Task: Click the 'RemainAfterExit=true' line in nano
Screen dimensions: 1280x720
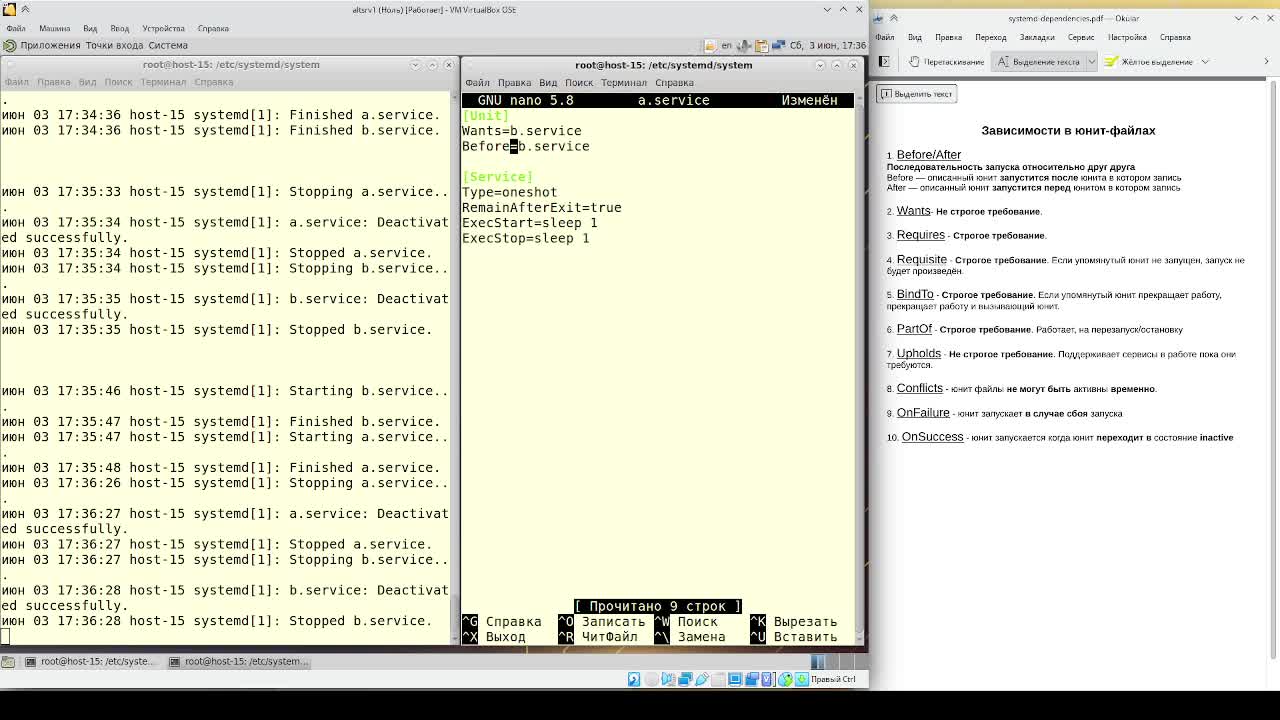Action: pyautogui.click(x=541, y=207)
